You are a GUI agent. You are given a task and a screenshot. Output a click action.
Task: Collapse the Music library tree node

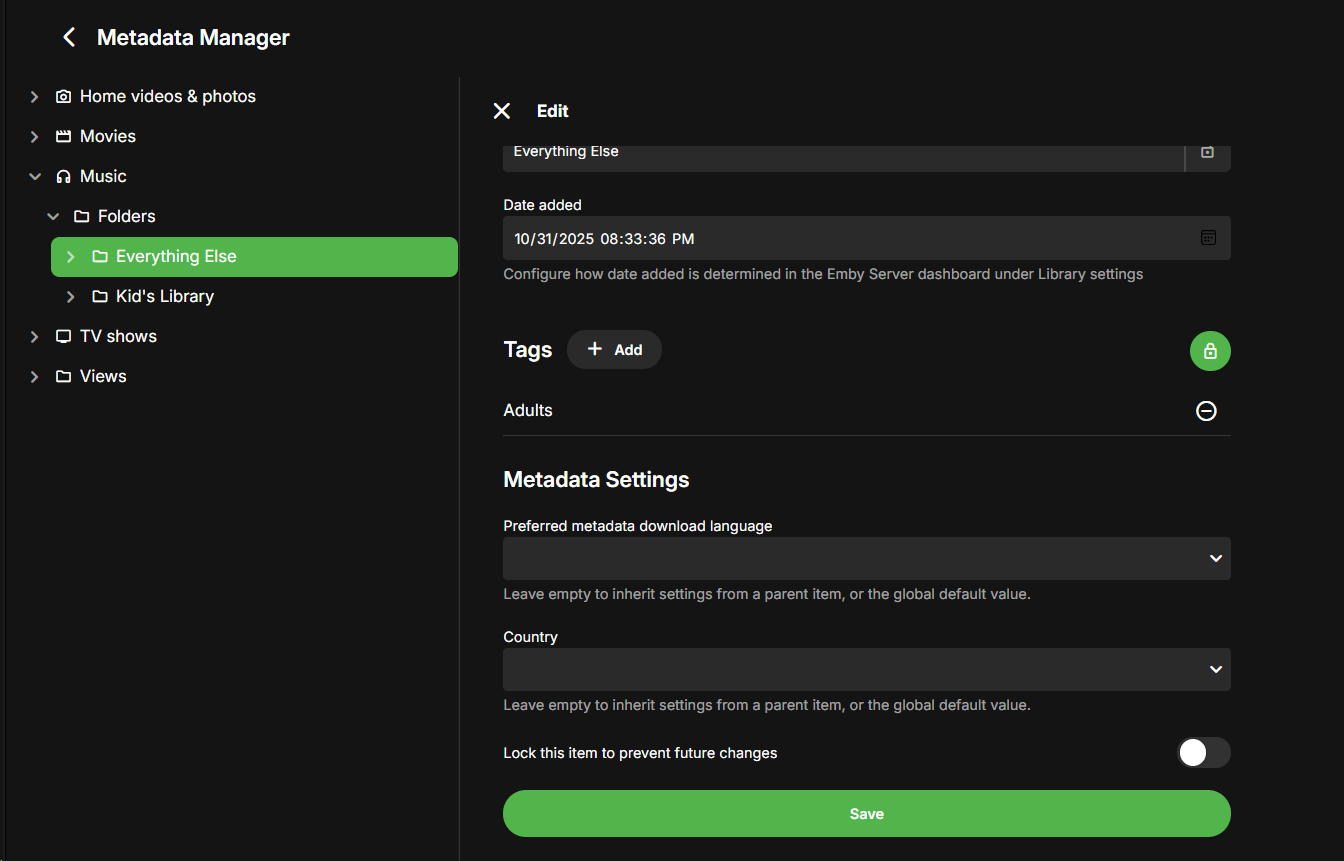[x=35, y=177]
